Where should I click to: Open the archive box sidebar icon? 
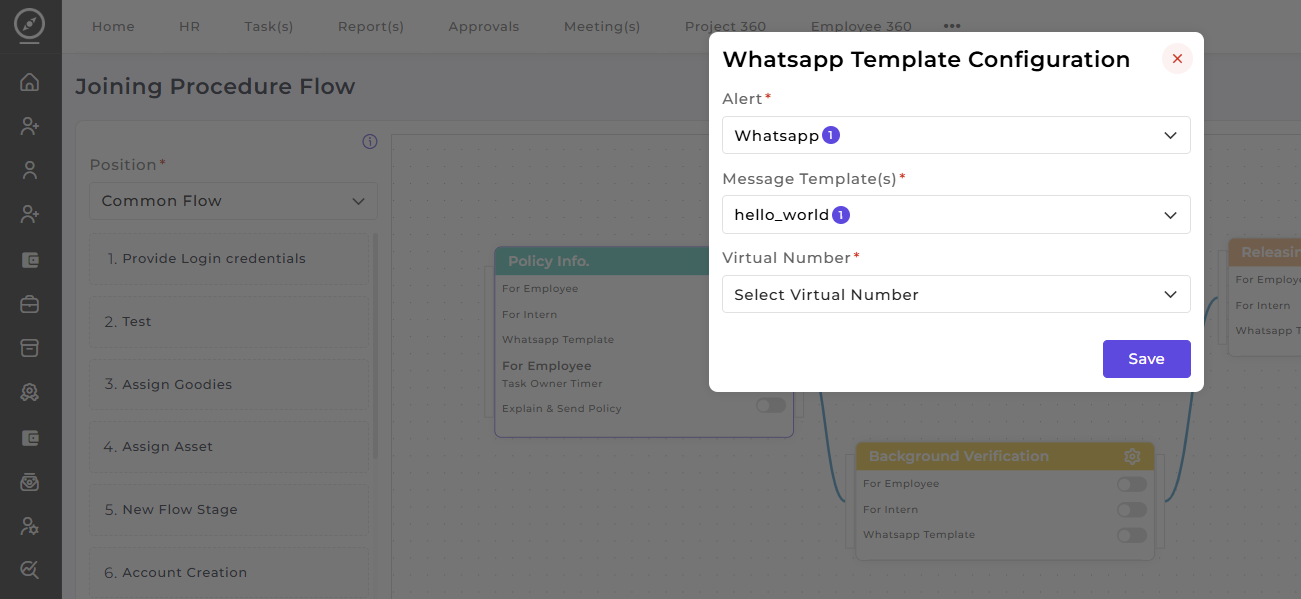click(30, 348)
